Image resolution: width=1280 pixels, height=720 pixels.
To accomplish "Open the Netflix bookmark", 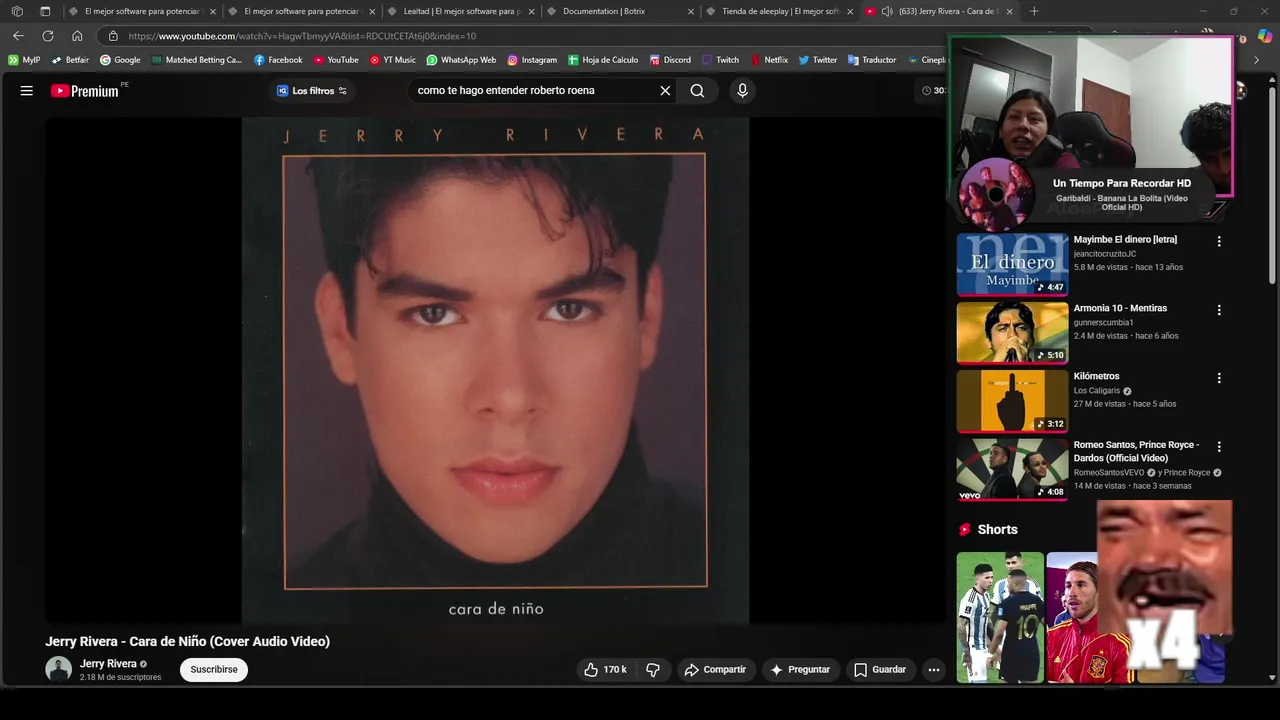I will tap(769, 60).
